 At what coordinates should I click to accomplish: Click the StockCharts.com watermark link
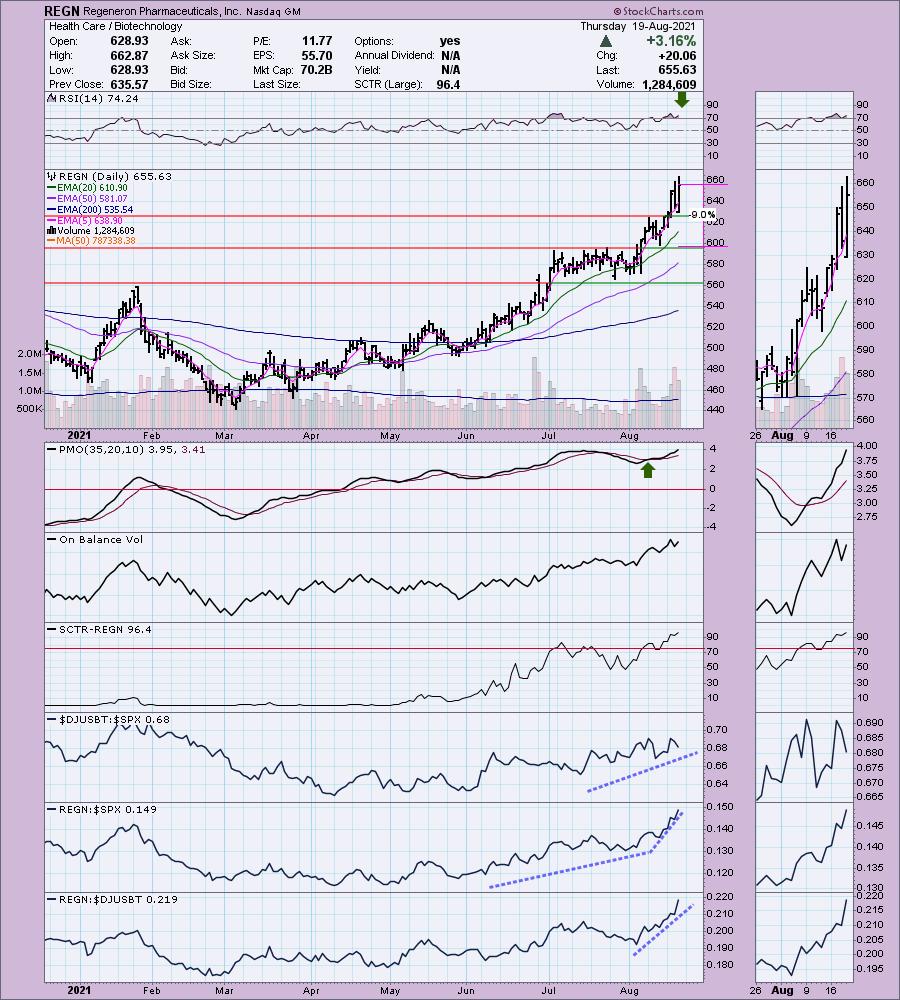click(658, 11)
